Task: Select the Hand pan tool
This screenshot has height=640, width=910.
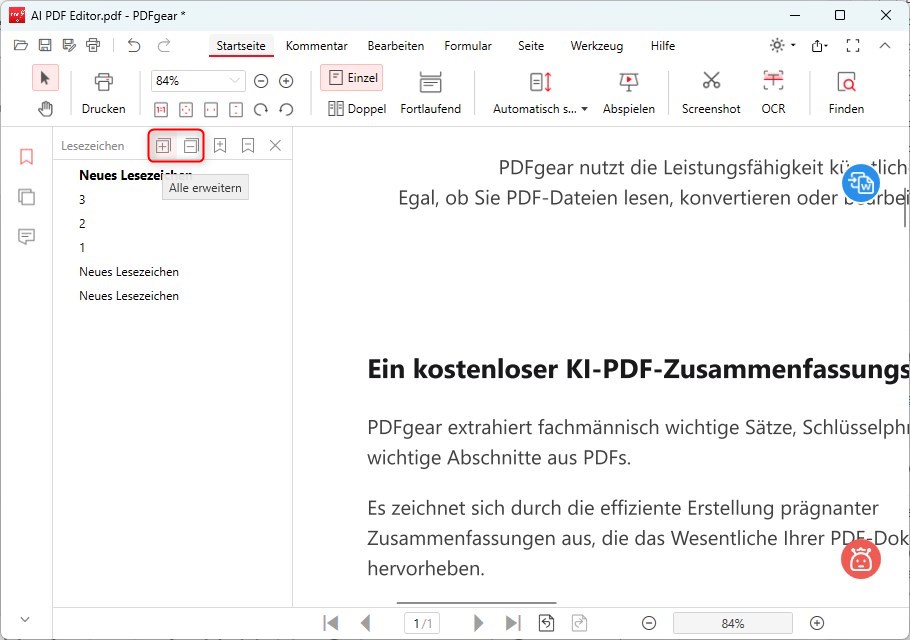Action: pyautogui.click(x=45, y=109)
